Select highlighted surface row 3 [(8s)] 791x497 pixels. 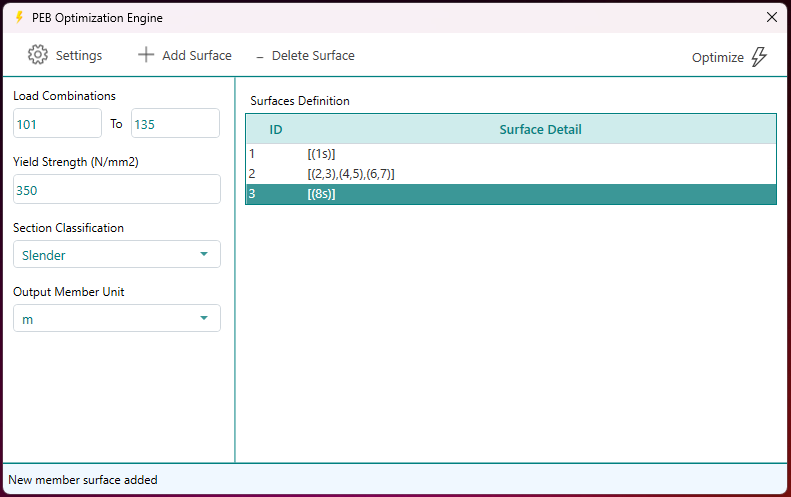320,194
